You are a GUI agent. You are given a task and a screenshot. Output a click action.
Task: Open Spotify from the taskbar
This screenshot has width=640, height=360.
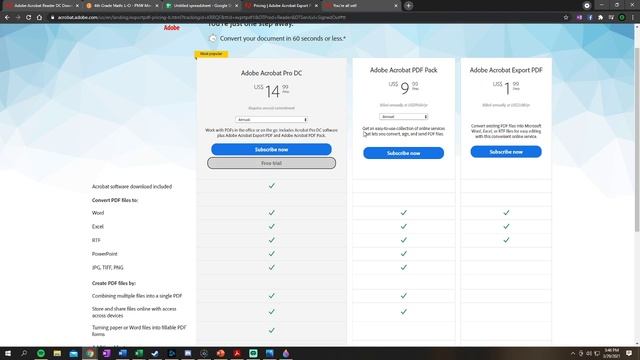[x=41, y=353]
